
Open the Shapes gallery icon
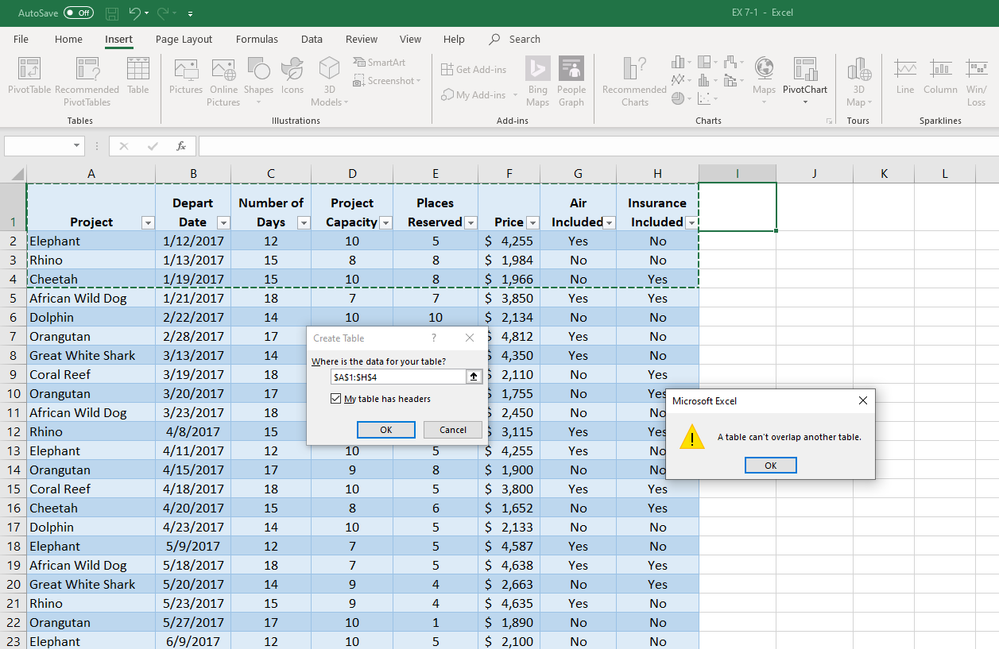(x=258, y=70)
